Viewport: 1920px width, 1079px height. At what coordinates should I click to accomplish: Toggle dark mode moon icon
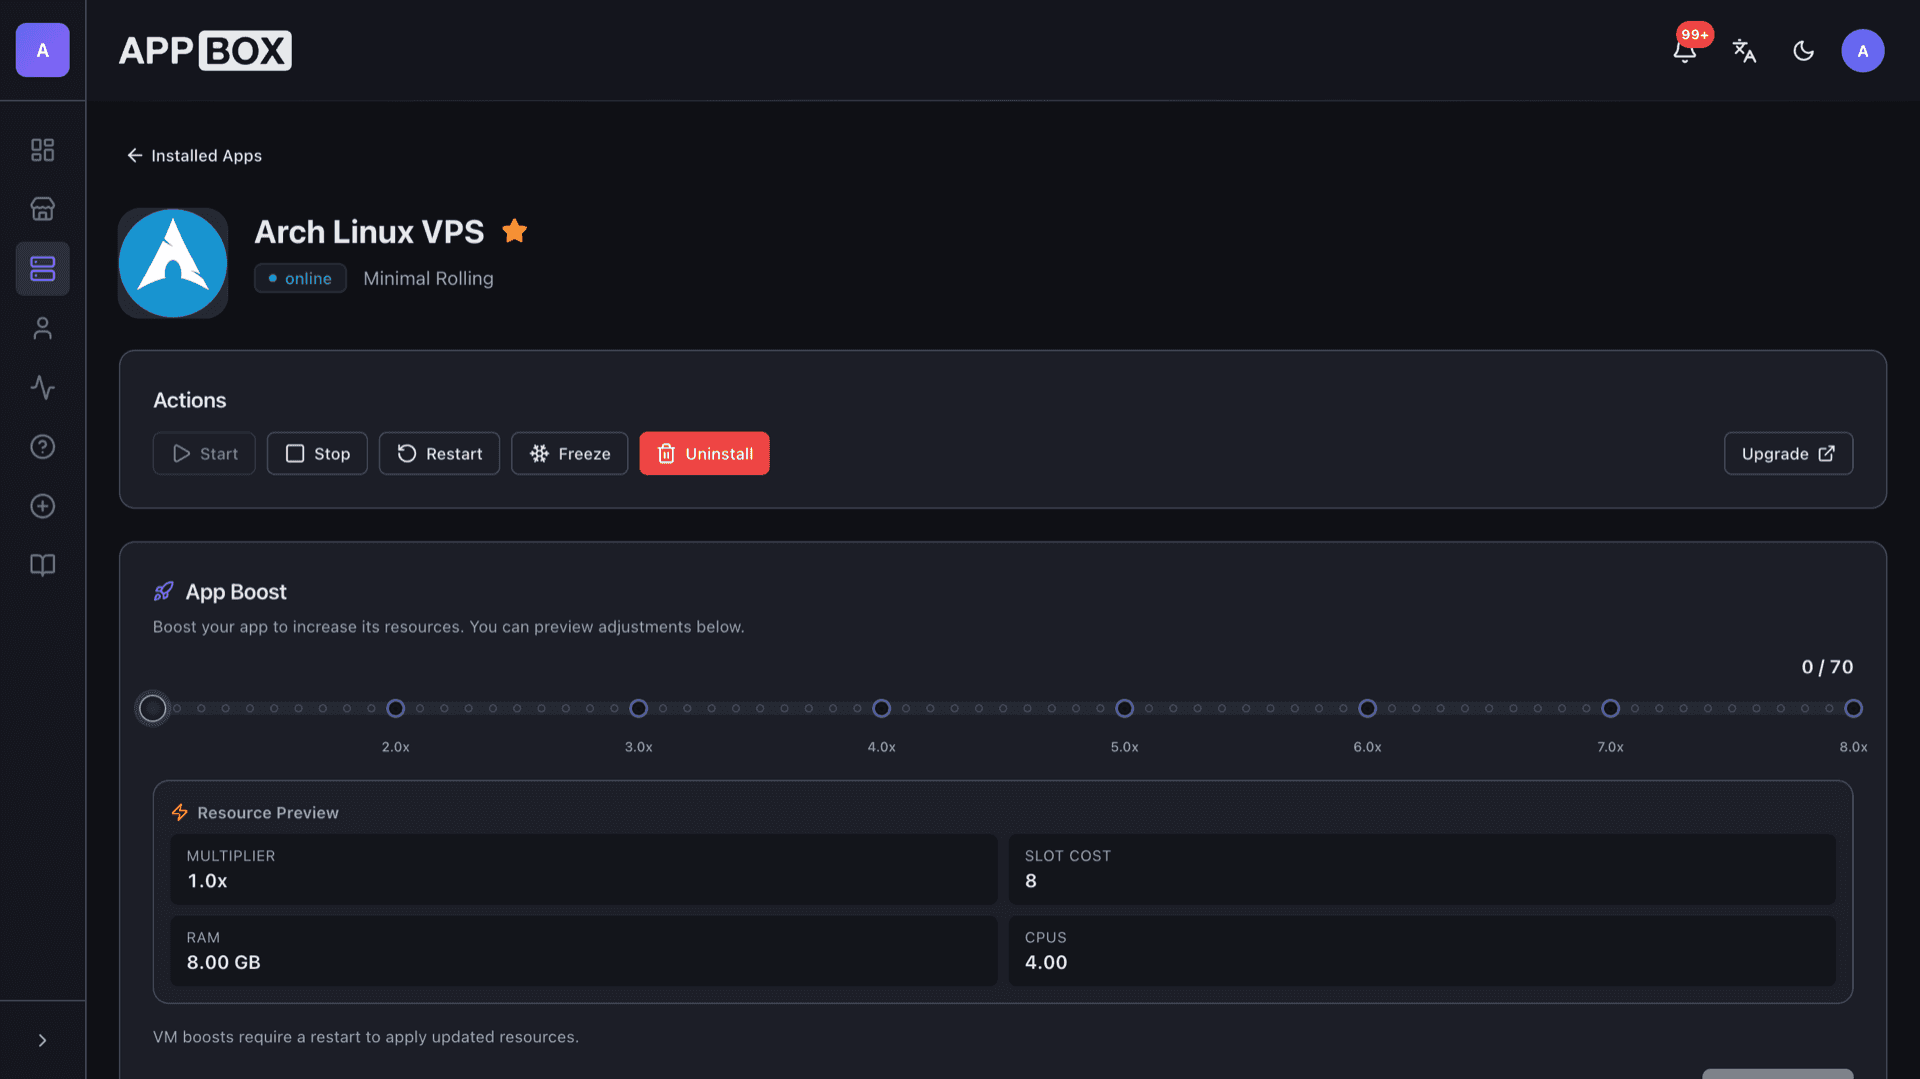1803,51
